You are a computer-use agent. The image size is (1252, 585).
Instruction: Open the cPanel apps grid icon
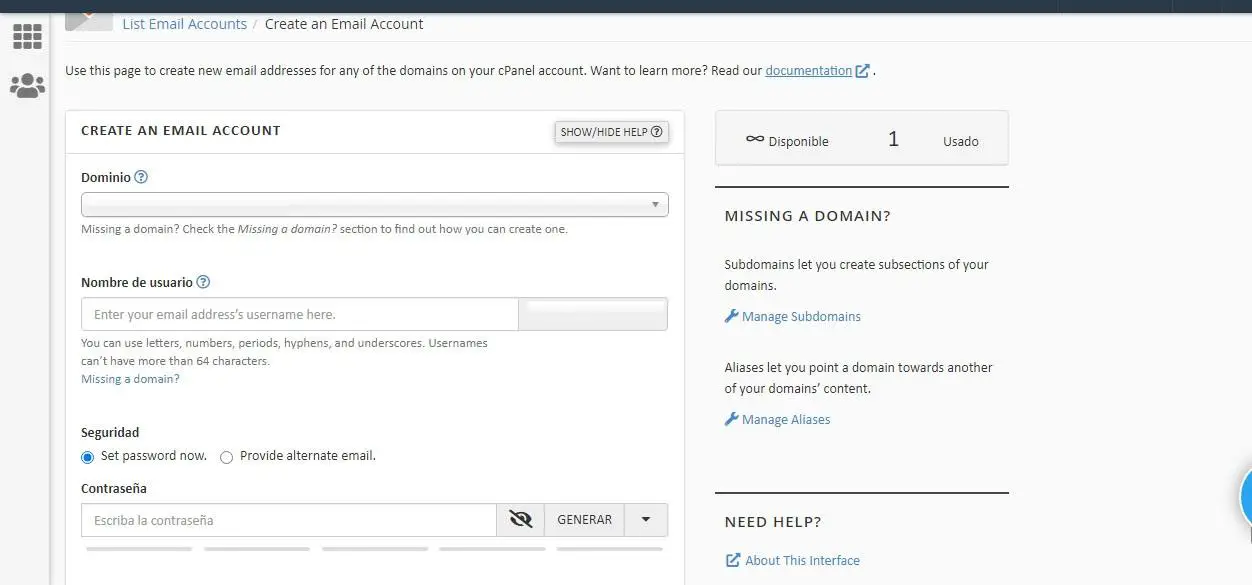27,37
